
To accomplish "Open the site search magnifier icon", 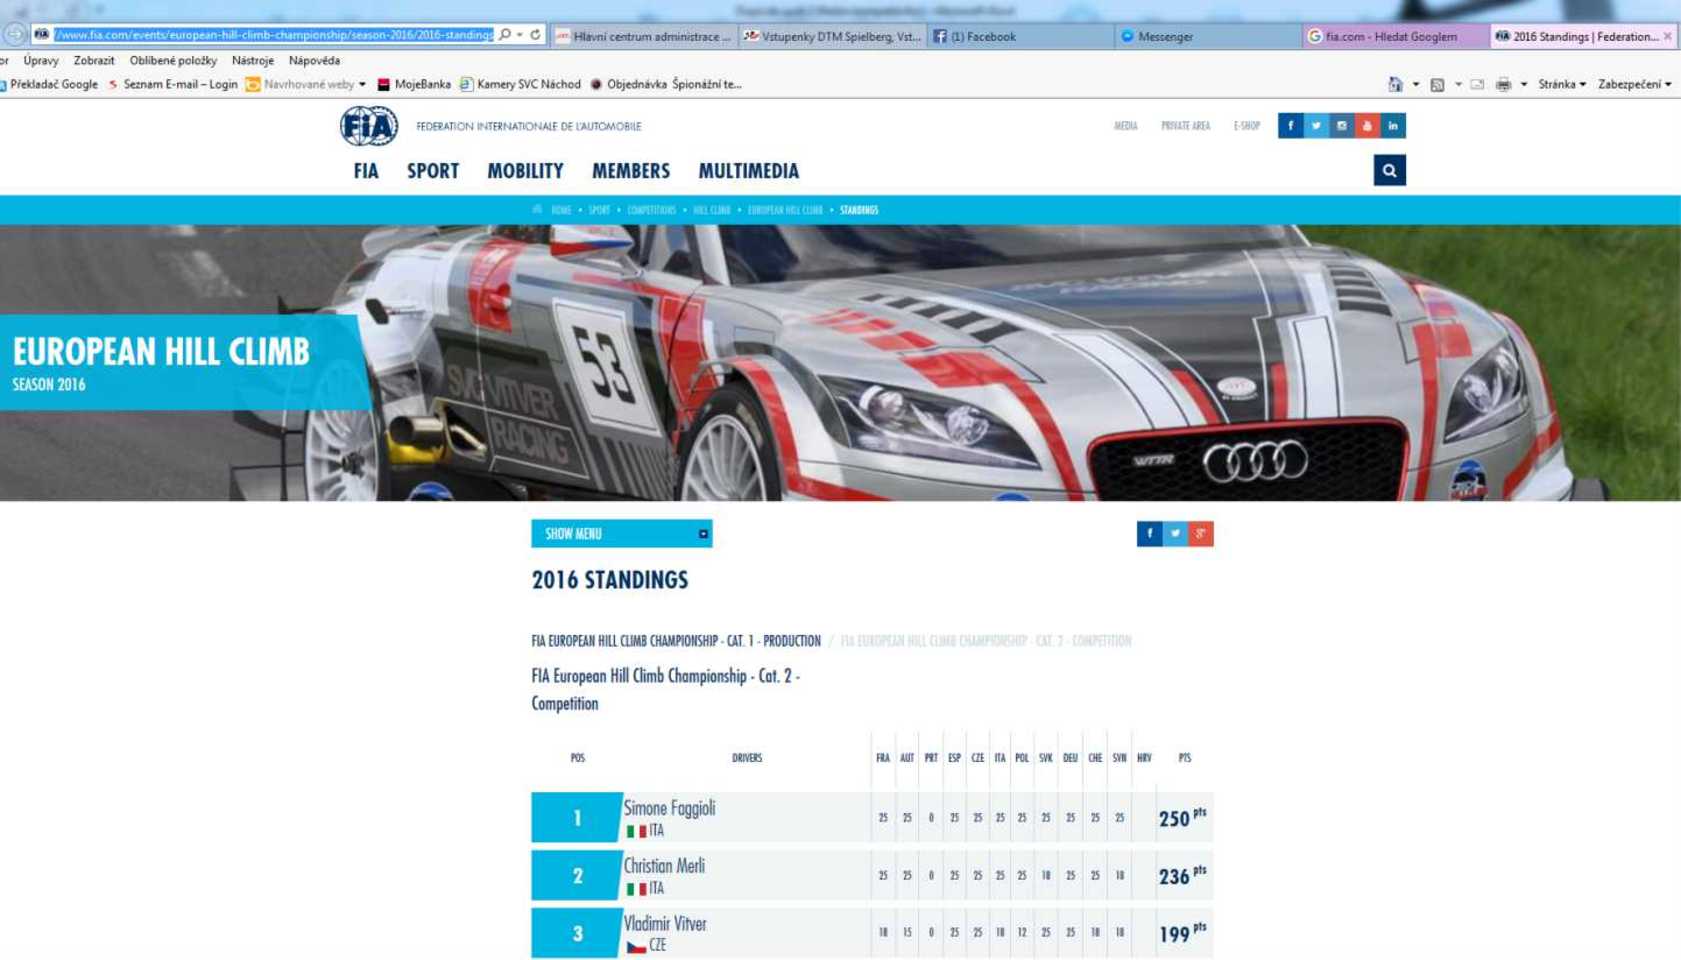I will 1389,171.
